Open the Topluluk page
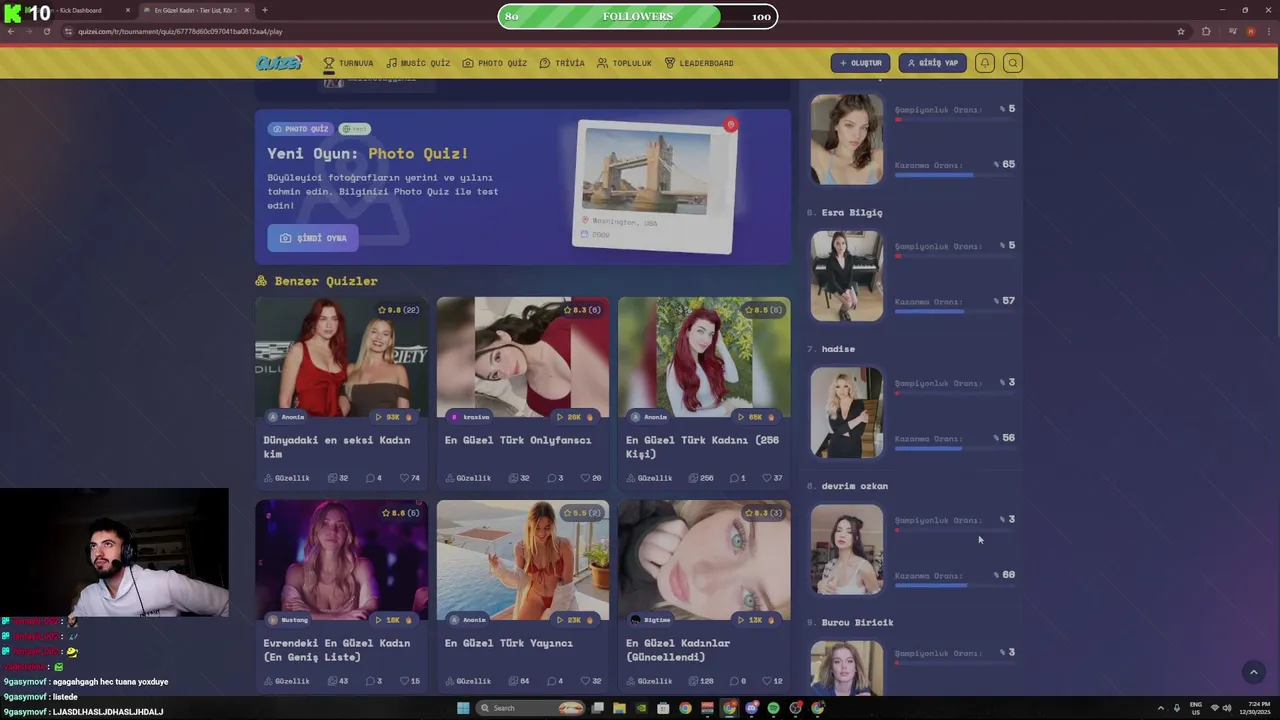1280x720 pixels. tap(624, 63)
